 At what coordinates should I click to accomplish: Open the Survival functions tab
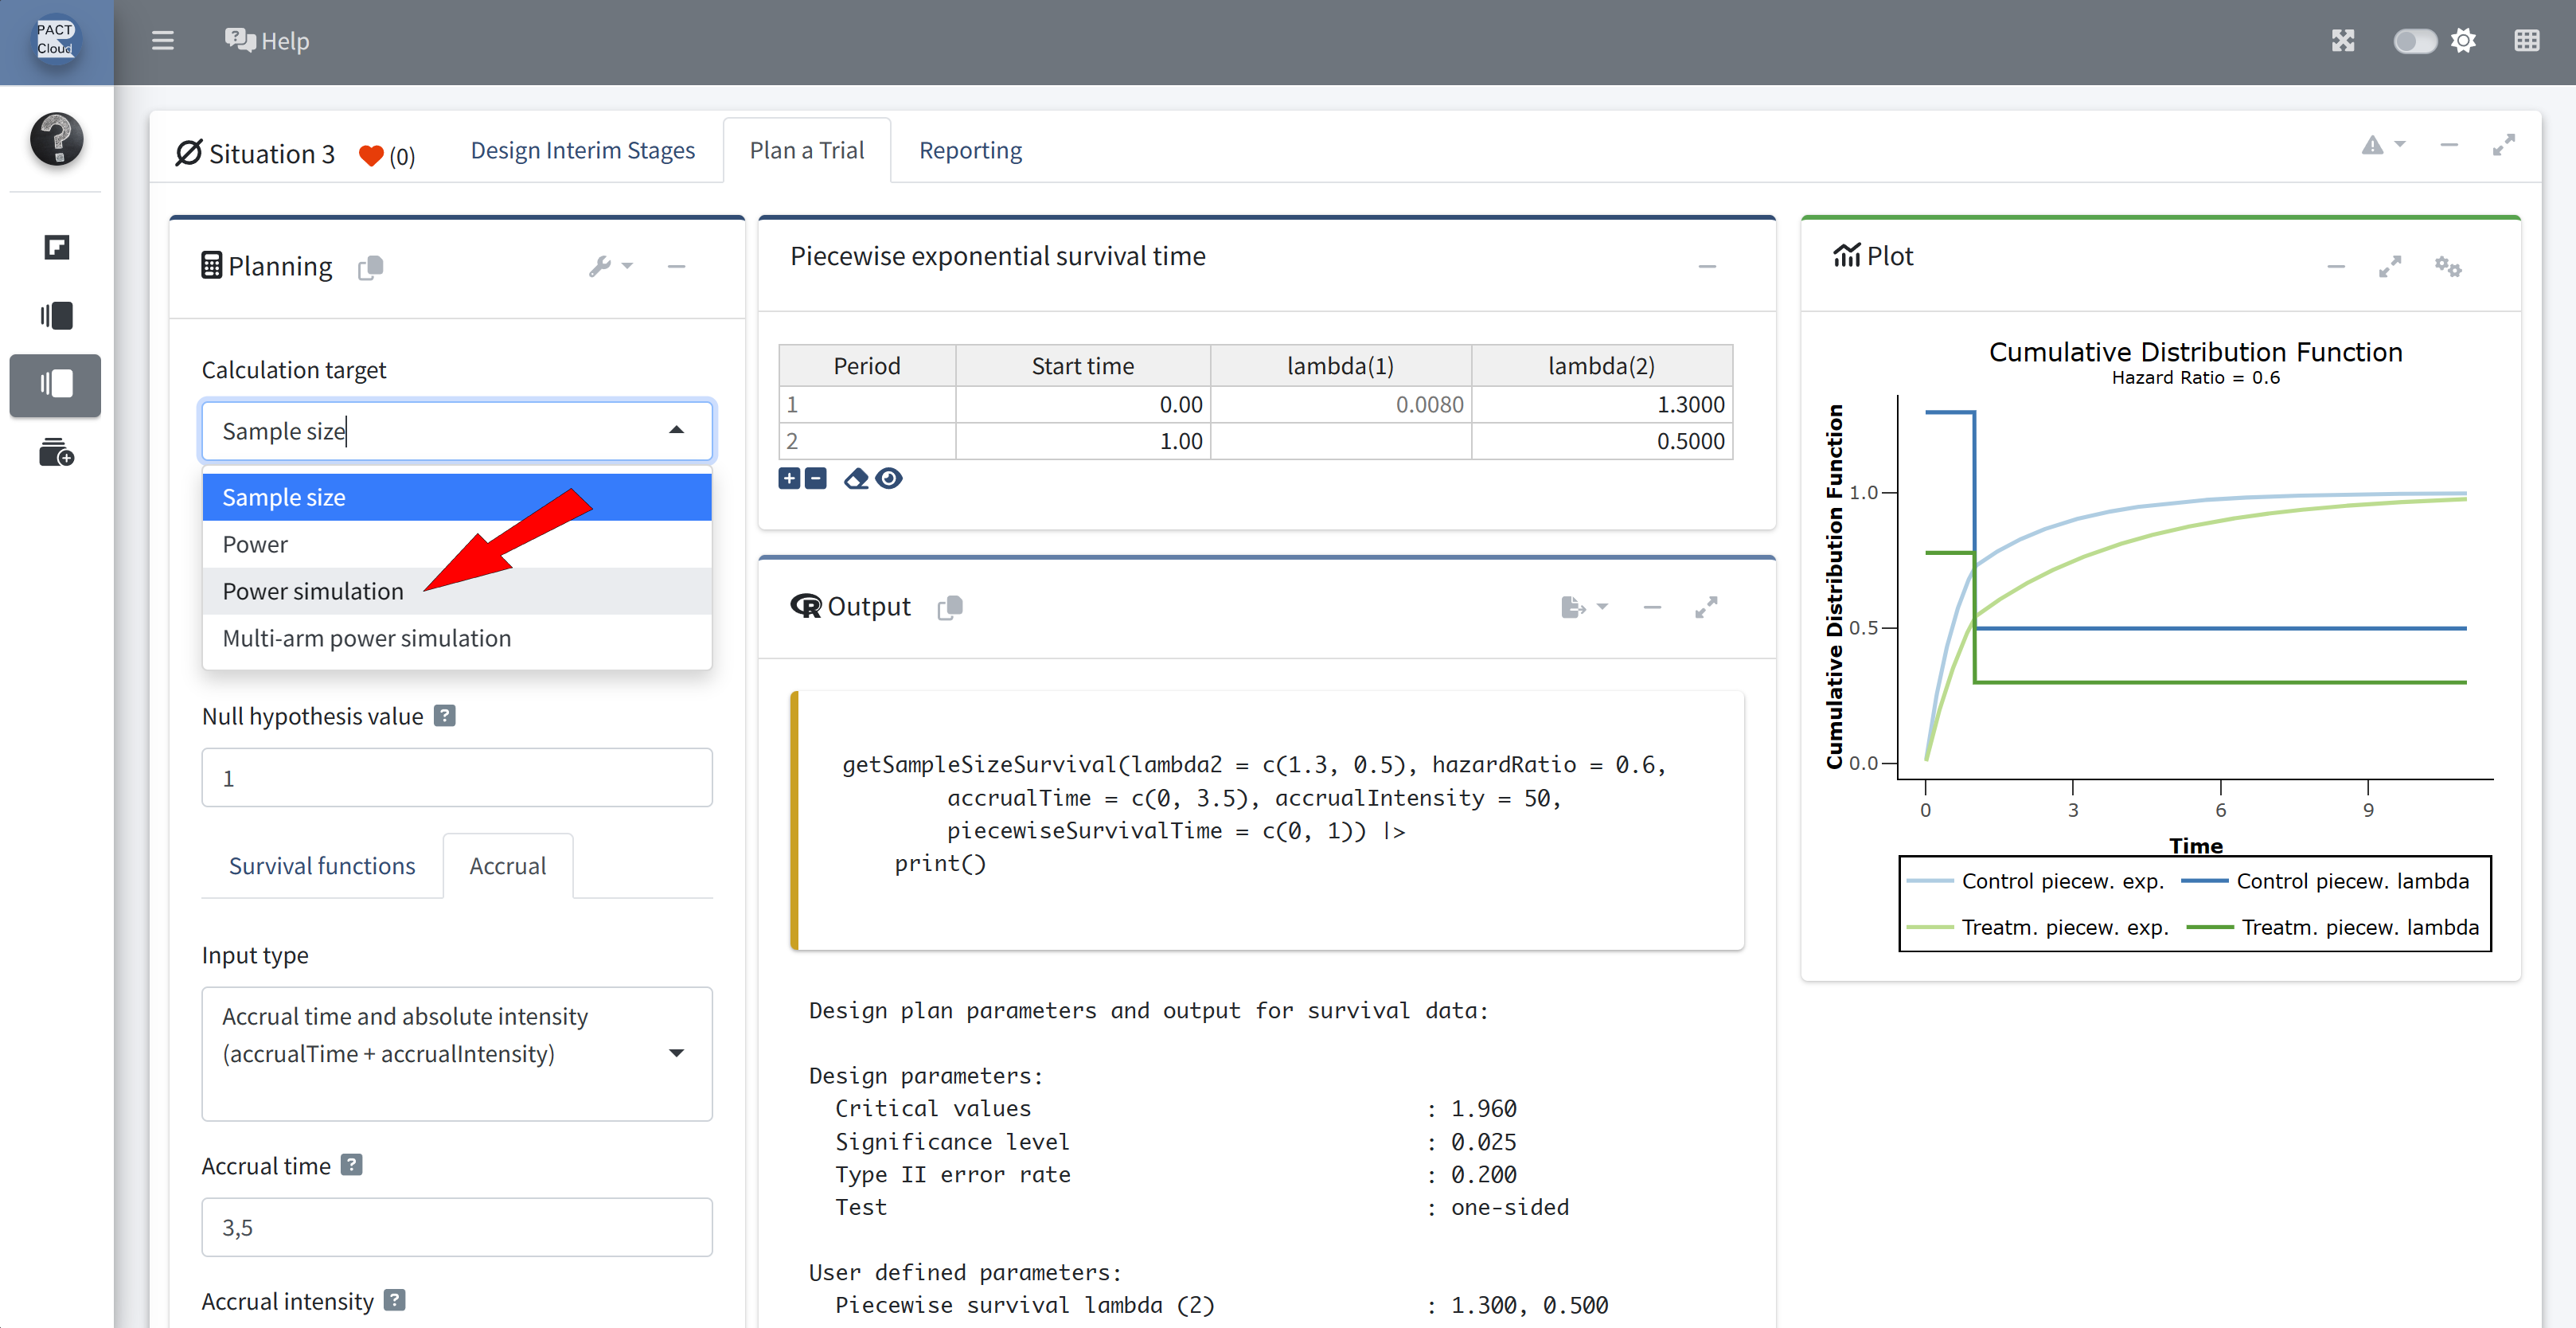click(322, 865)
